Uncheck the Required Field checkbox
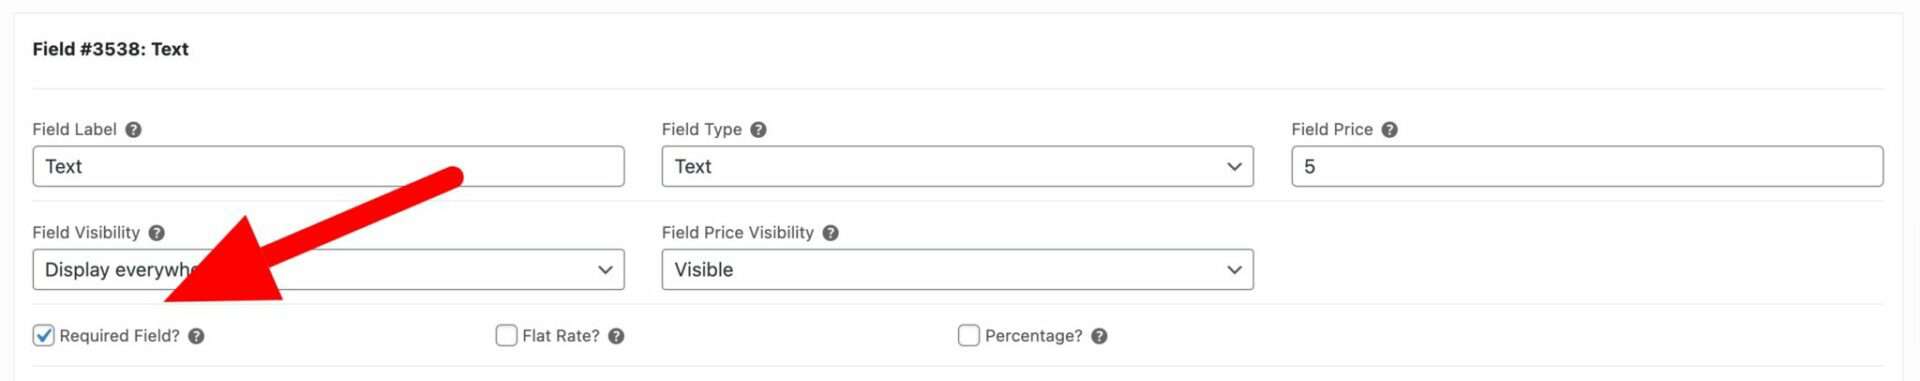This screenshot has height=381, width=1920. [x=43, y=335]
